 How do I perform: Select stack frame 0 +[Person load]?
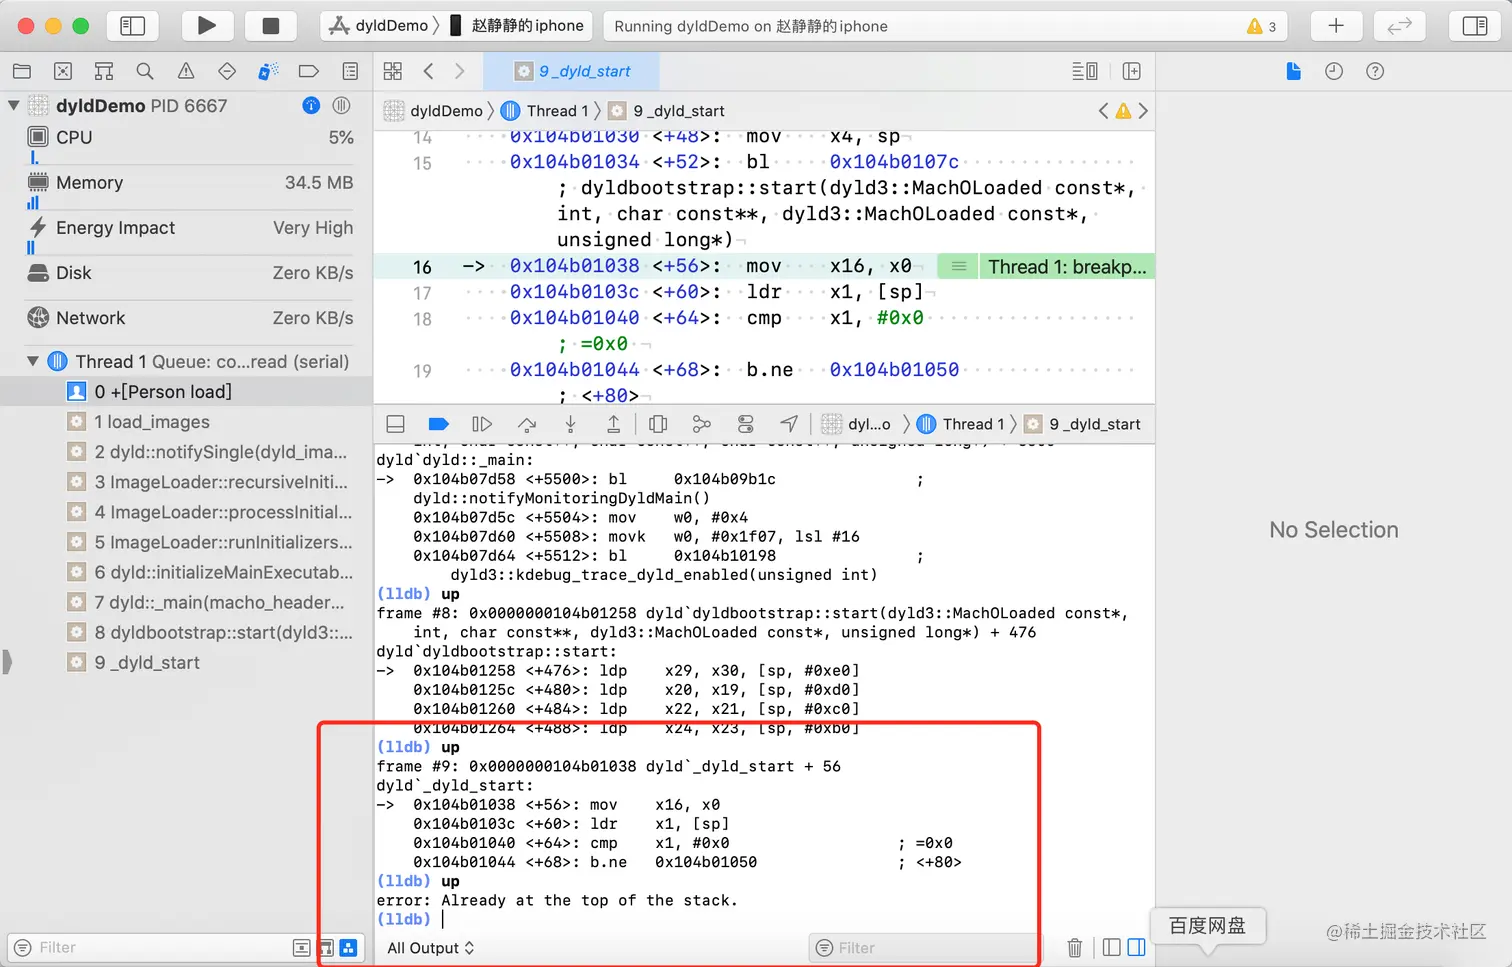186,392
